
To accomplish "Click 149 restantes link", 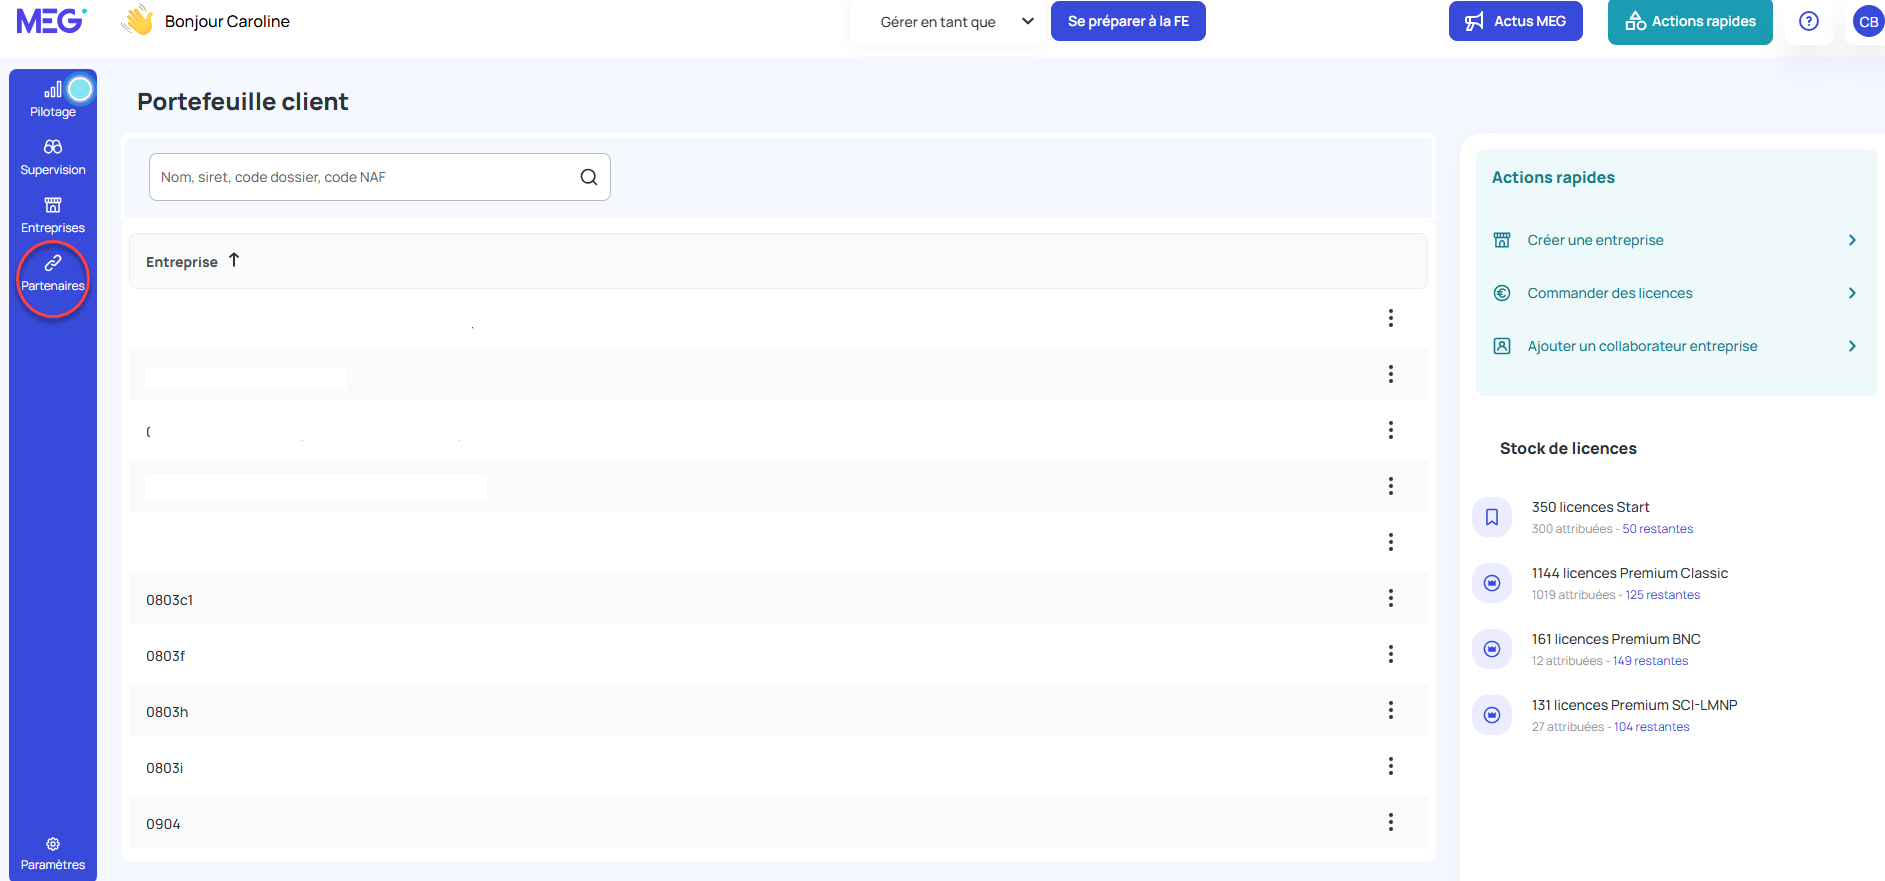I will (x=1650, y=661).
